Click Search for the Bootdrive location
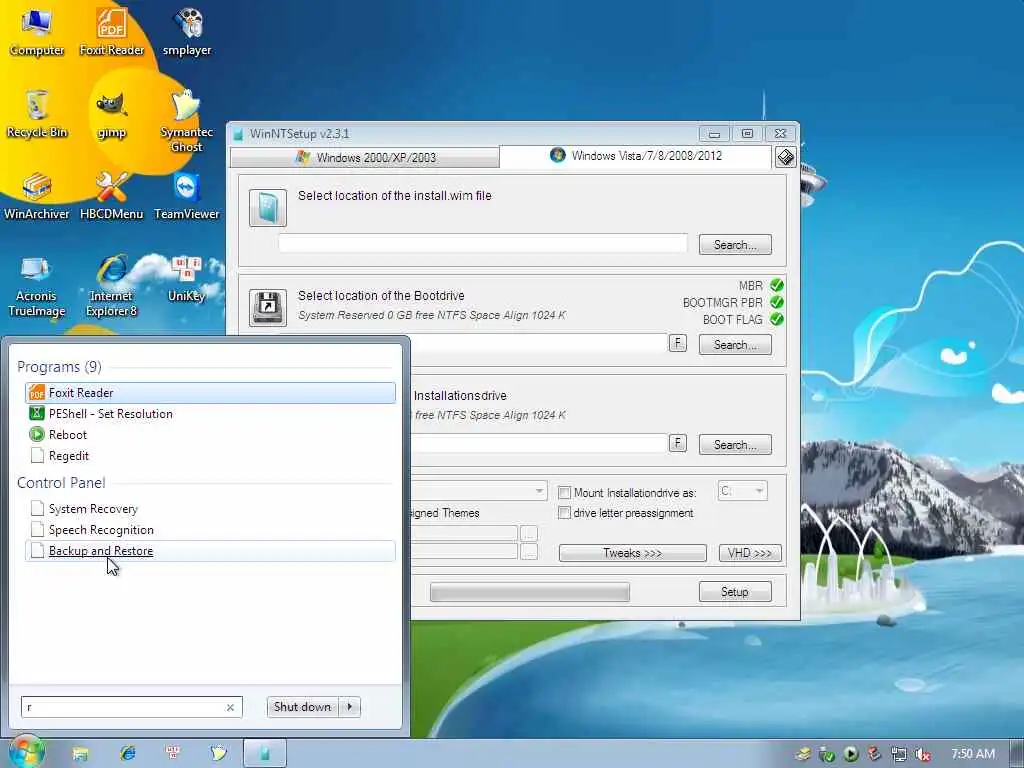 (735, 345)
